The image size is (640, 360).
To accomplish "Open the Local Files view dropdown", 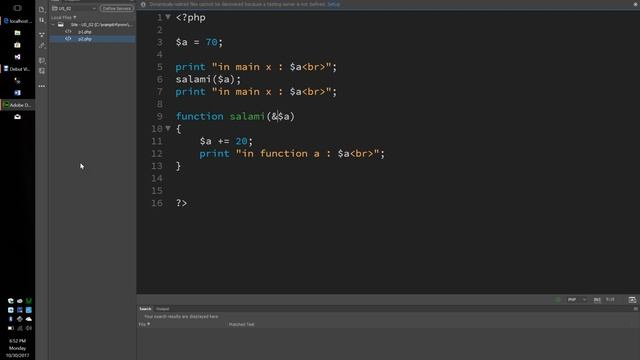I will [64, 18].
